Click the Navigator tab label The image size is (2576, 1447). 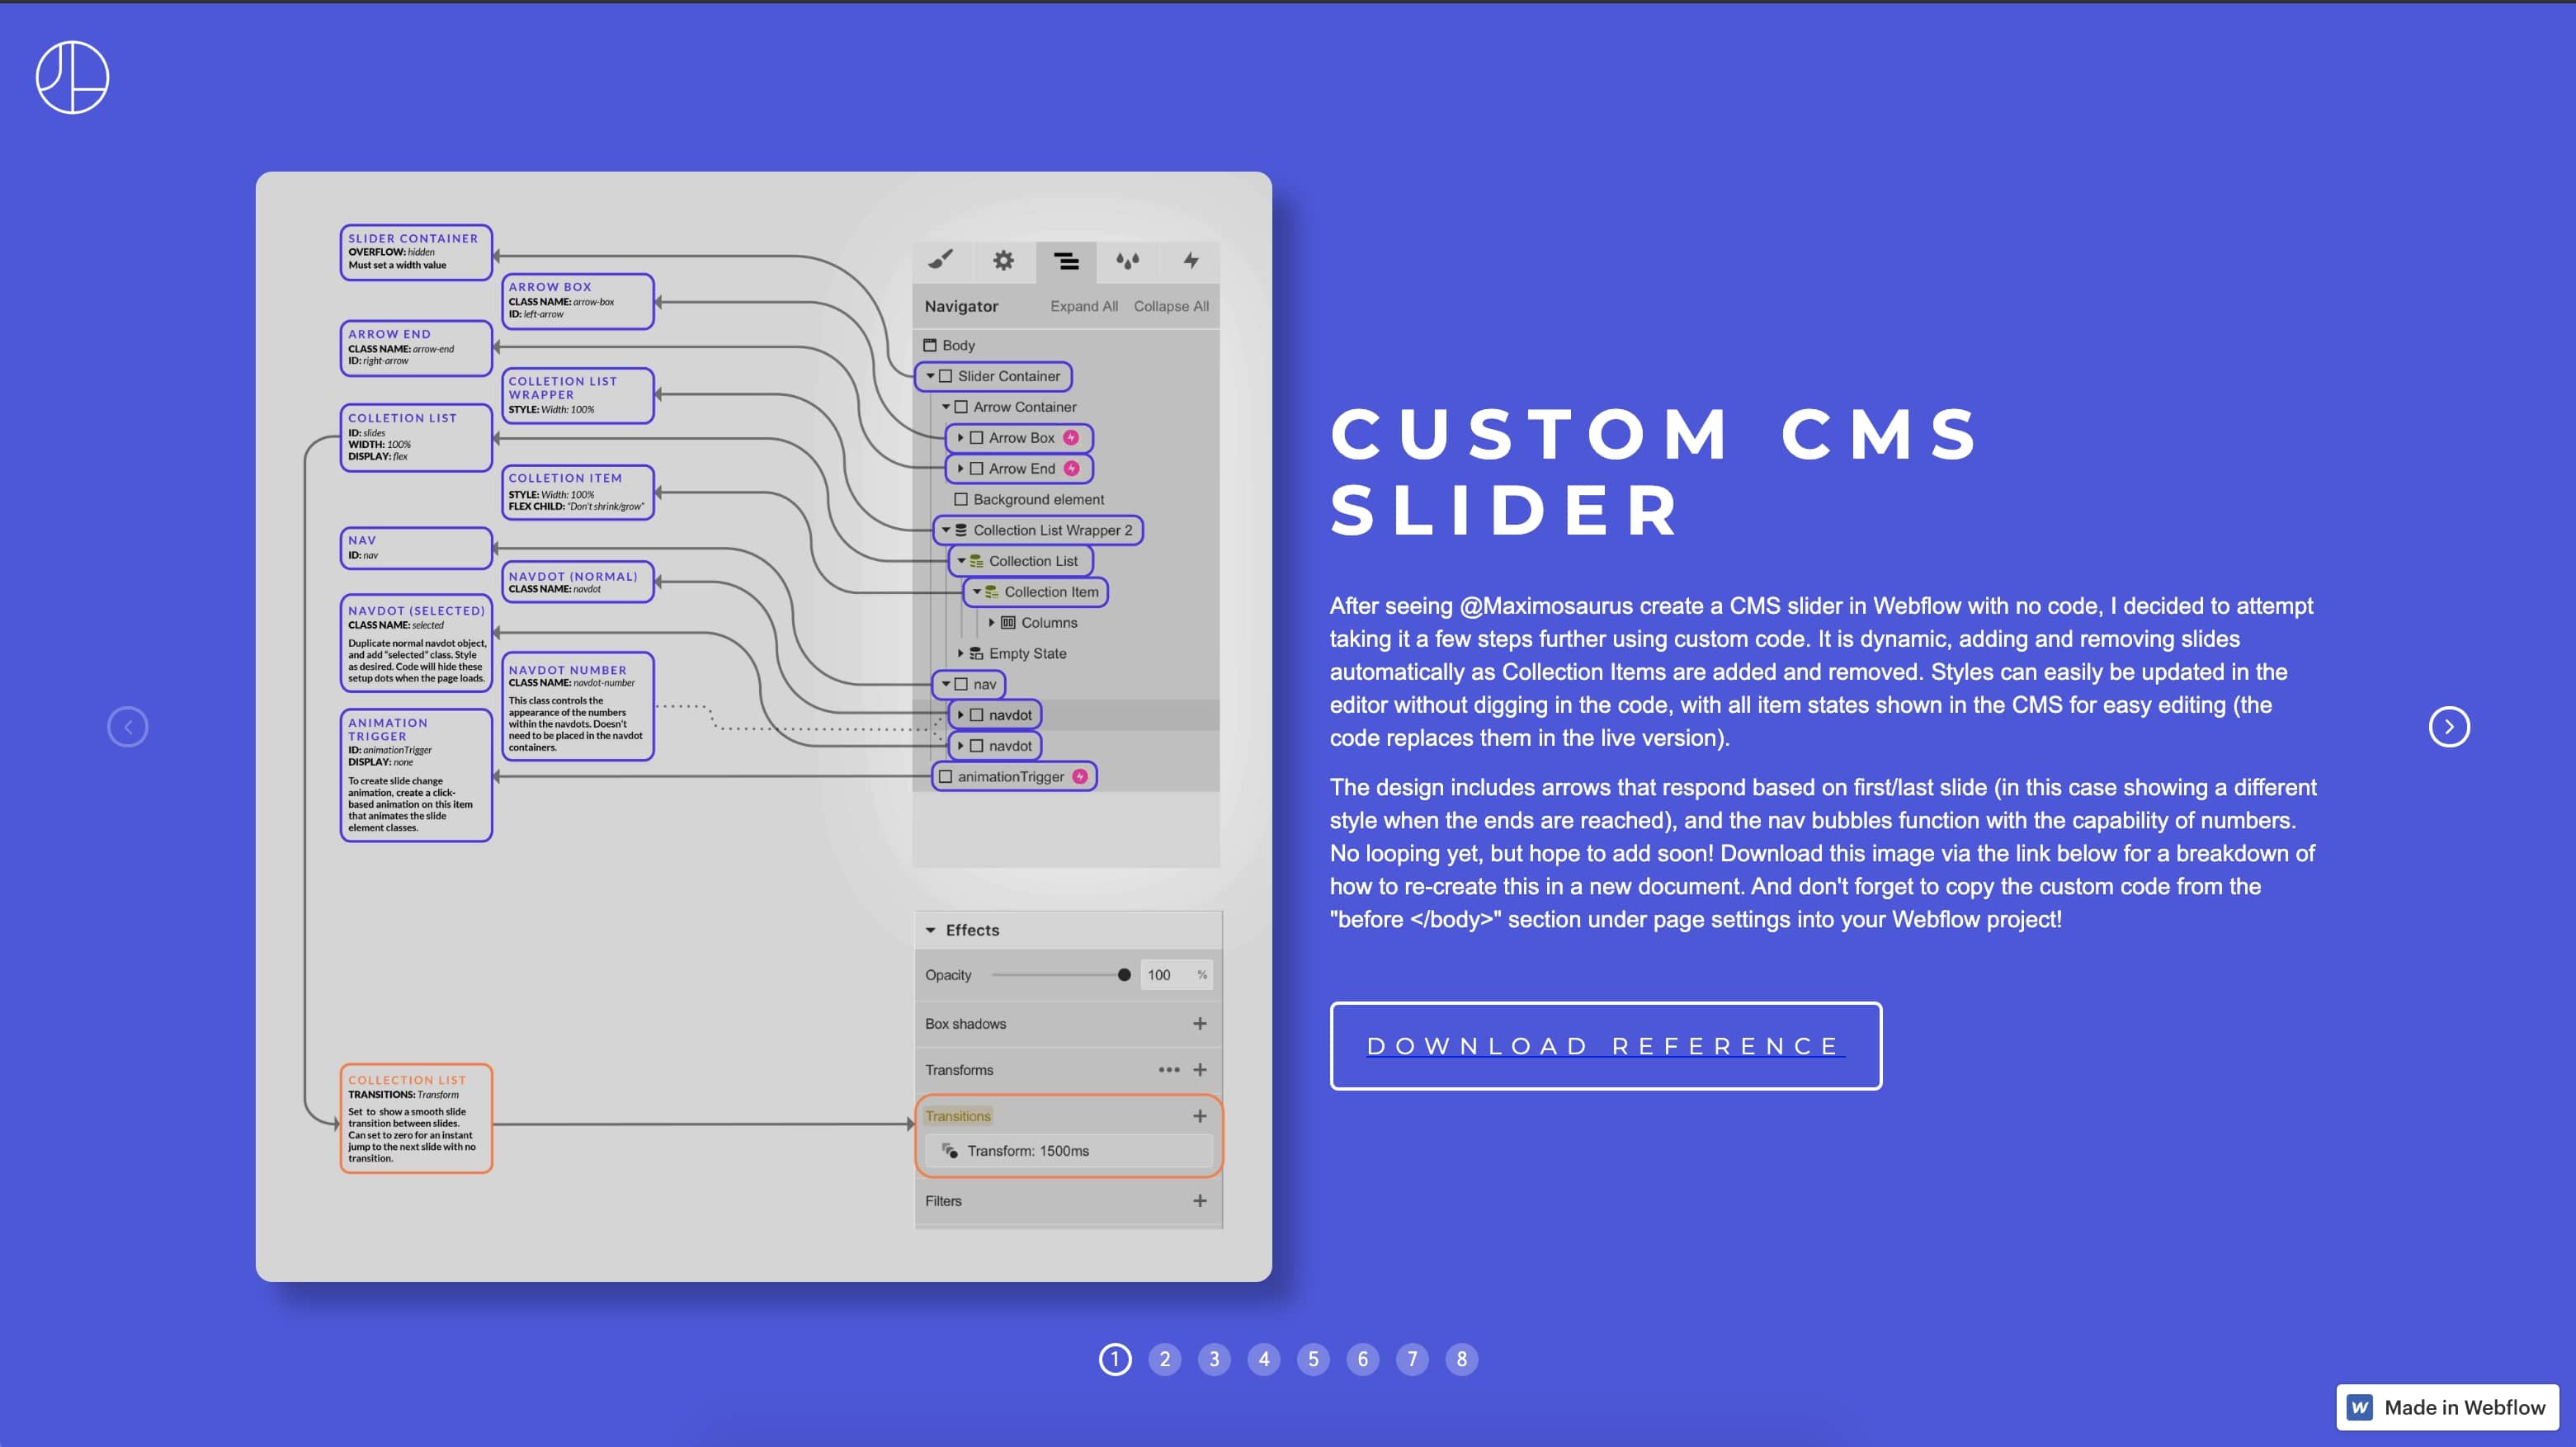960,306
